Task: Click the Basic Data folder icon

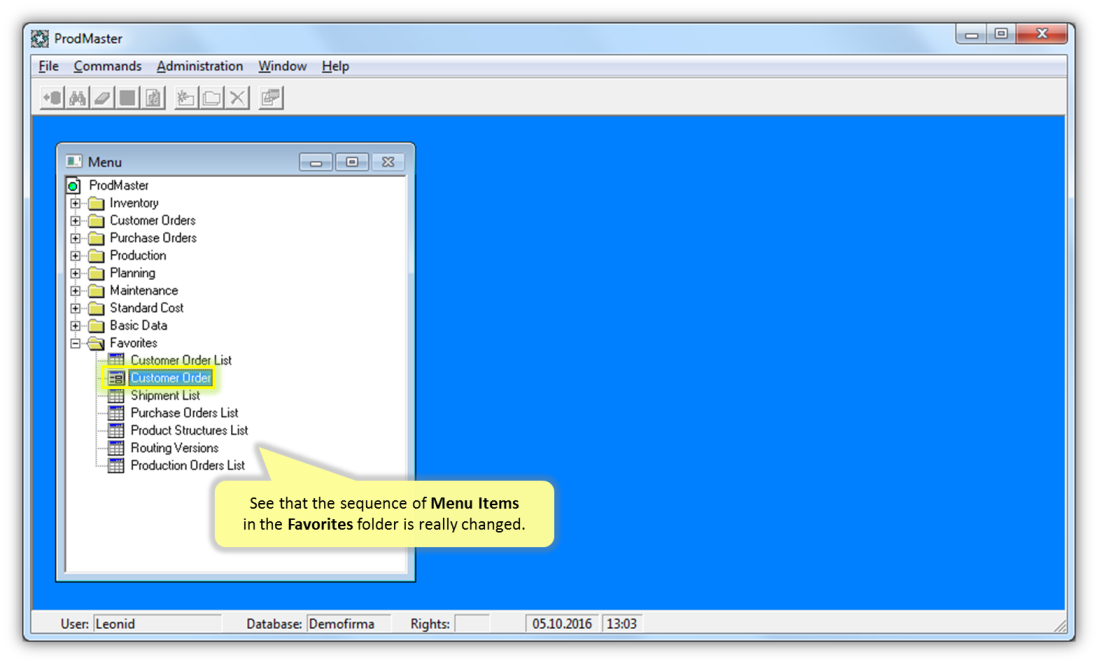Action: tap(97, 326)
